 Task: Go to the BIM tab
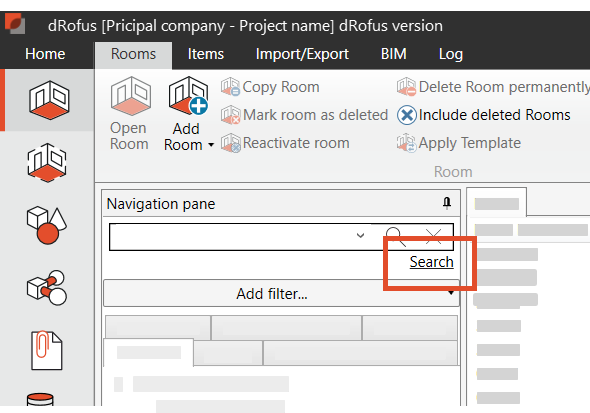pyautogui.click(x=393, y=54)
